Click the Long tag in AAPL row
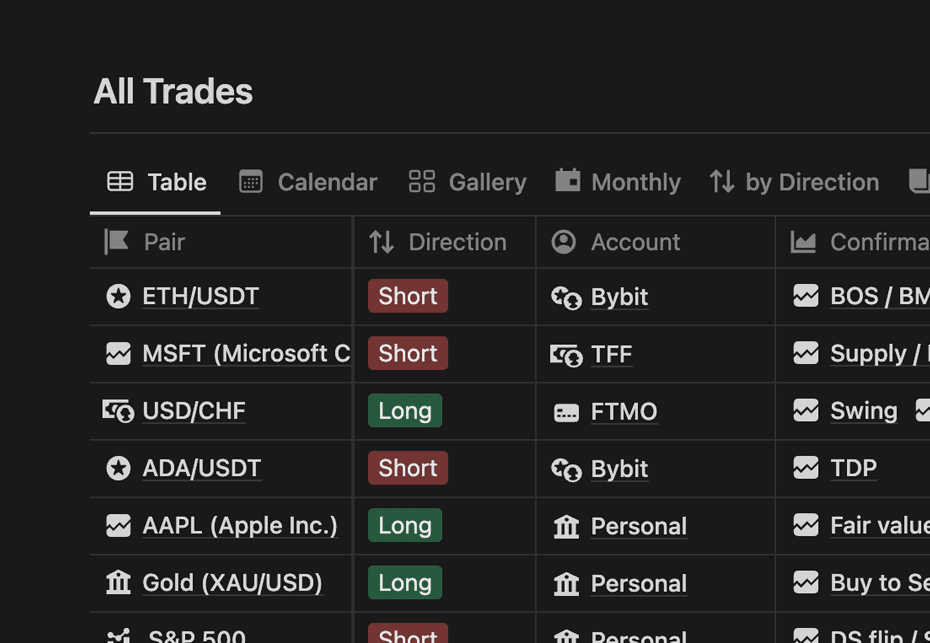 [x=405, y=525]
